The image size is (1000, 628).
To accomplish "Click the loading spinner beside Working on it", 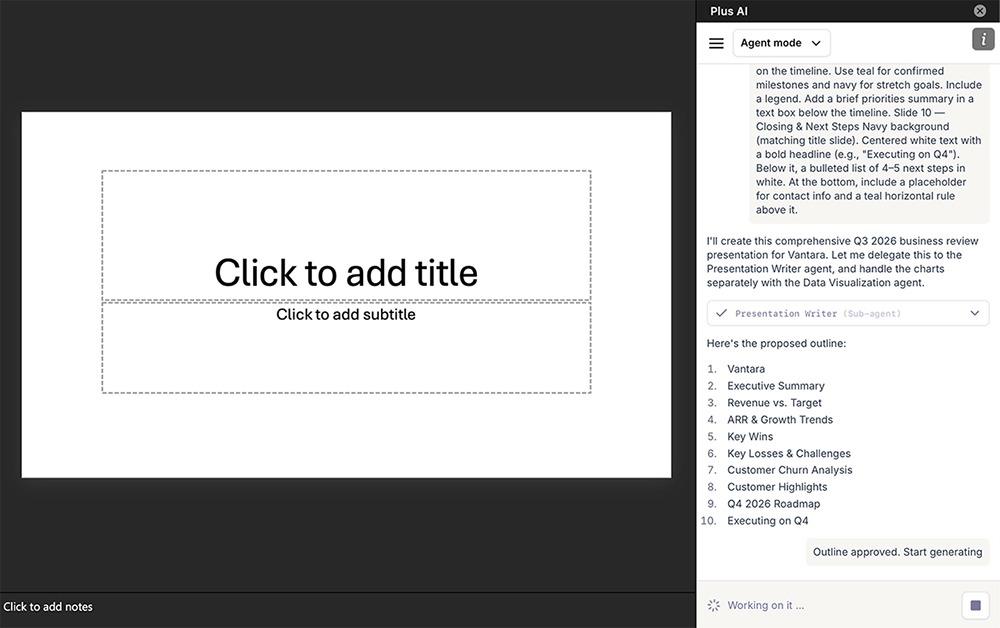I will coord(713,605).
